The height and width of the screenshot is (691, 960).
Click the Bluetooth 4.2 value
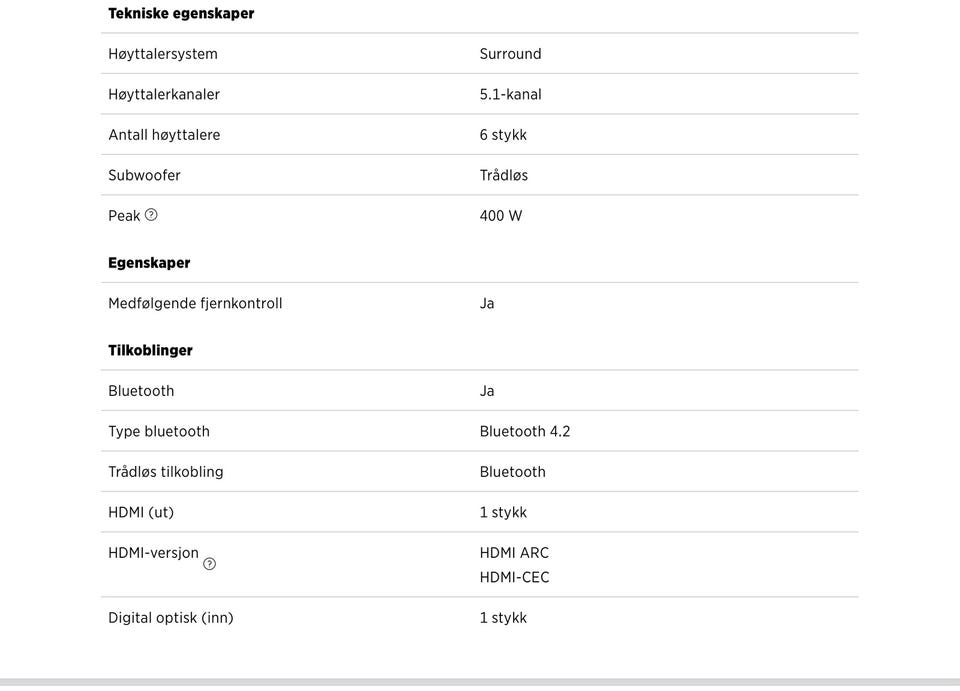point(525,431)
